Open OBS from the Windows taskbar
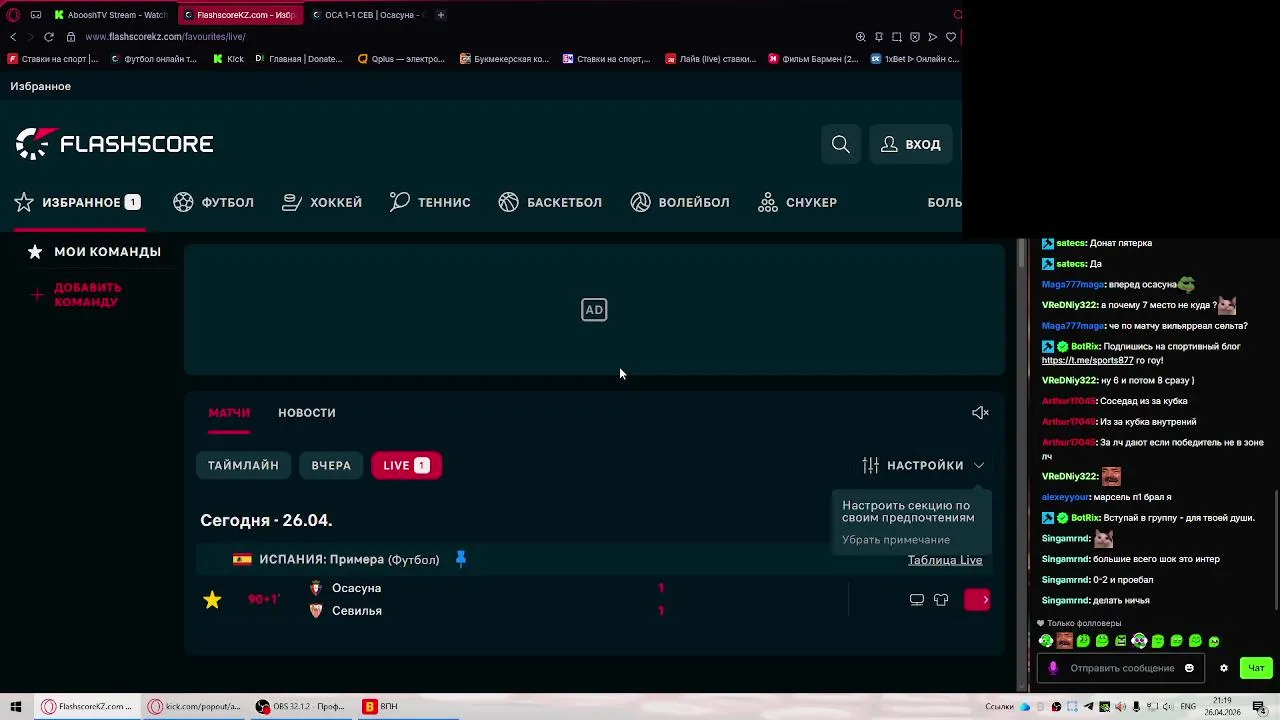 tap(300, 707)
